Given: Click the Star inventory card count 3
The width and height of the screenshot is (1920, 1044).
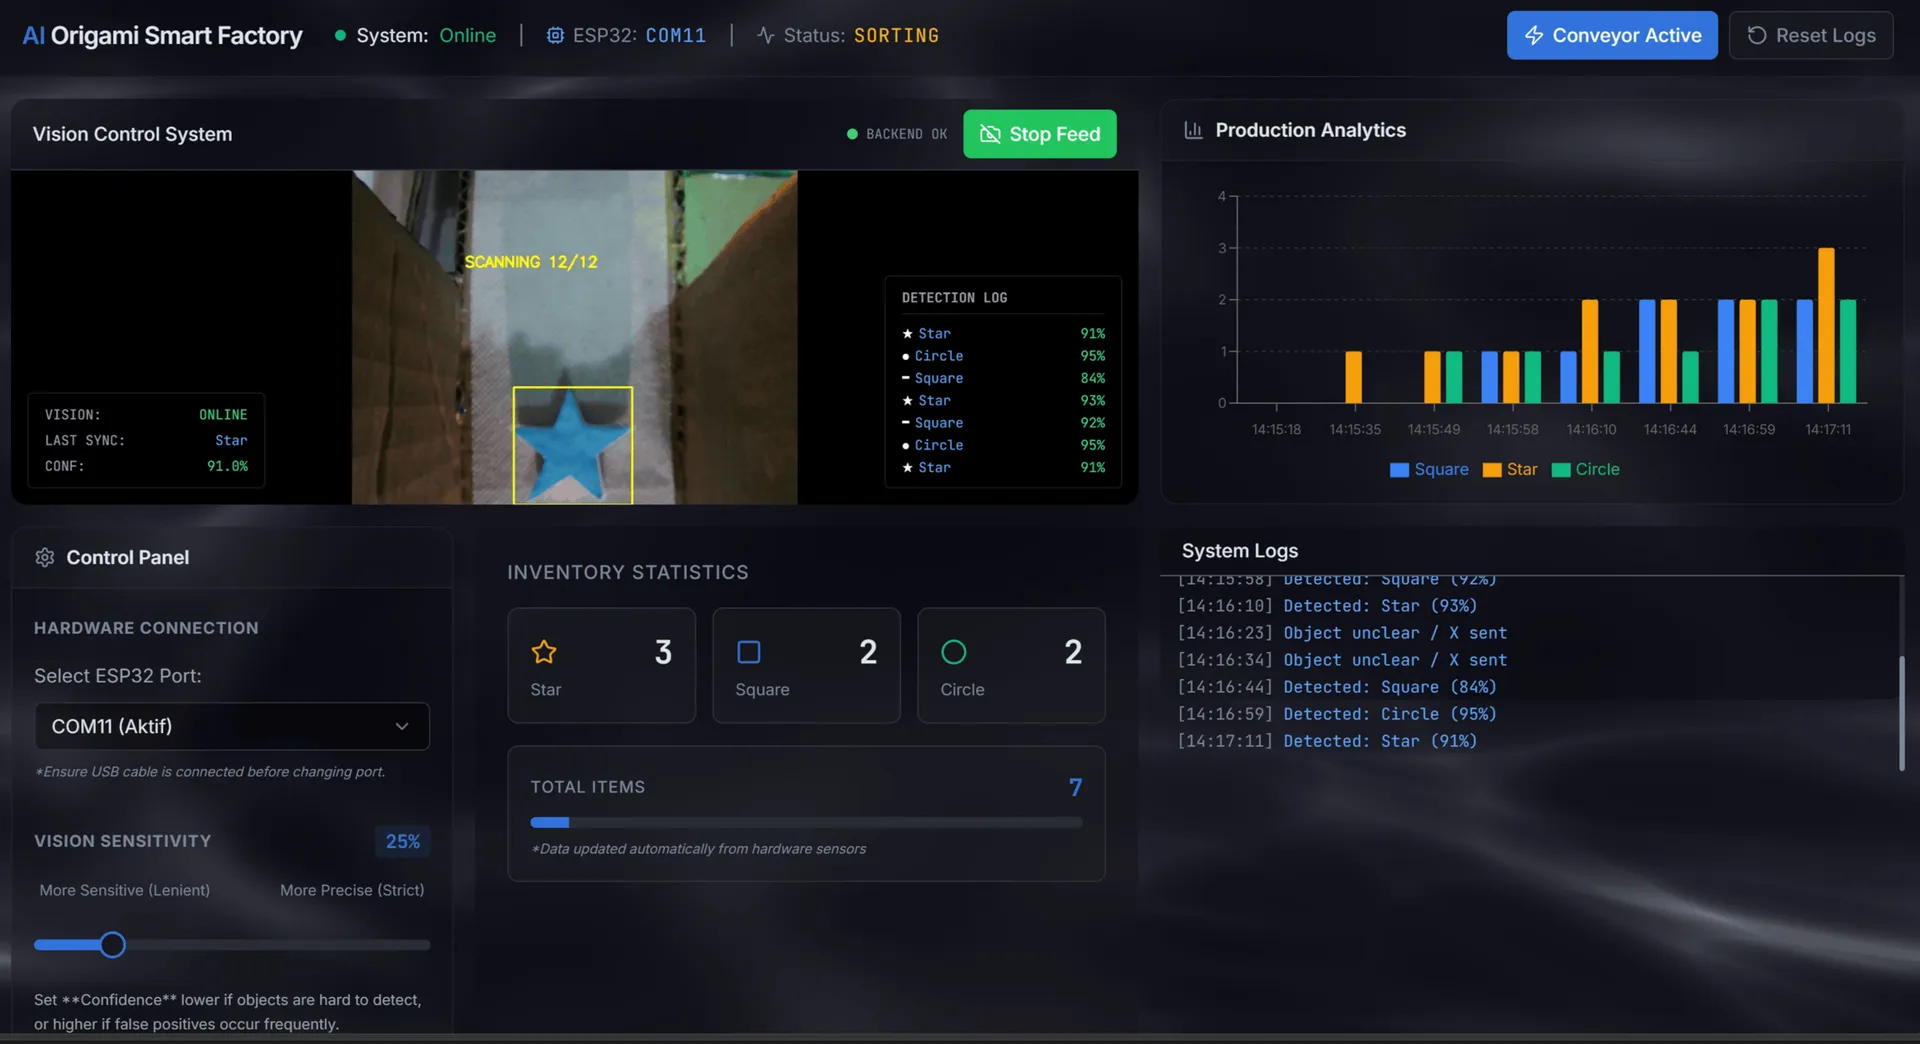Looking at the screenshot, I should (663, 652).
